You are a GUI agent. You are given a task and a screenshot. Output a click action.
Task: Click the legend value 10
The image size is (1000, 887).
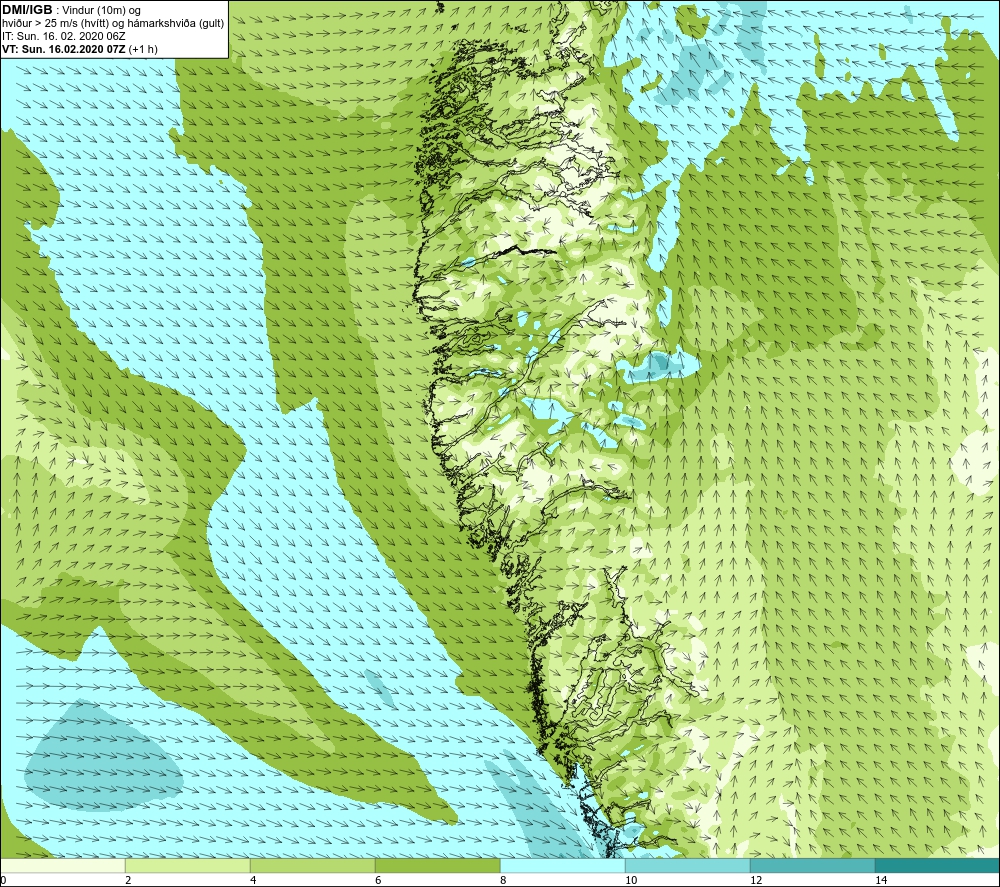click(631, 880)
